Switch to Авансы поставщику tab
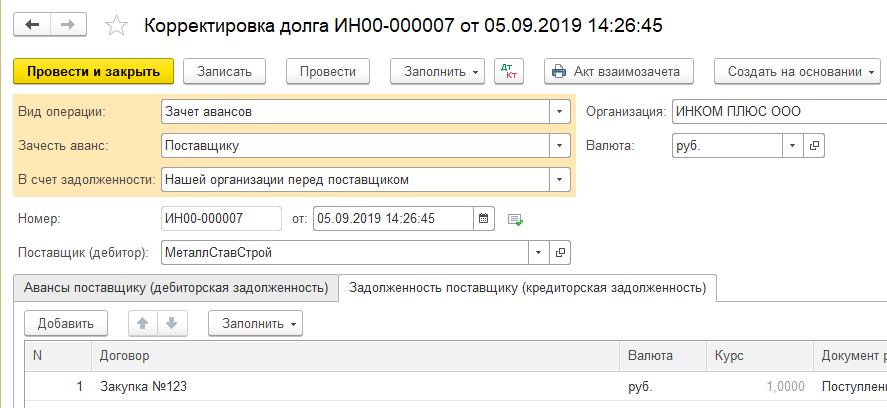 pyautogui.click(x=173, y=288)
